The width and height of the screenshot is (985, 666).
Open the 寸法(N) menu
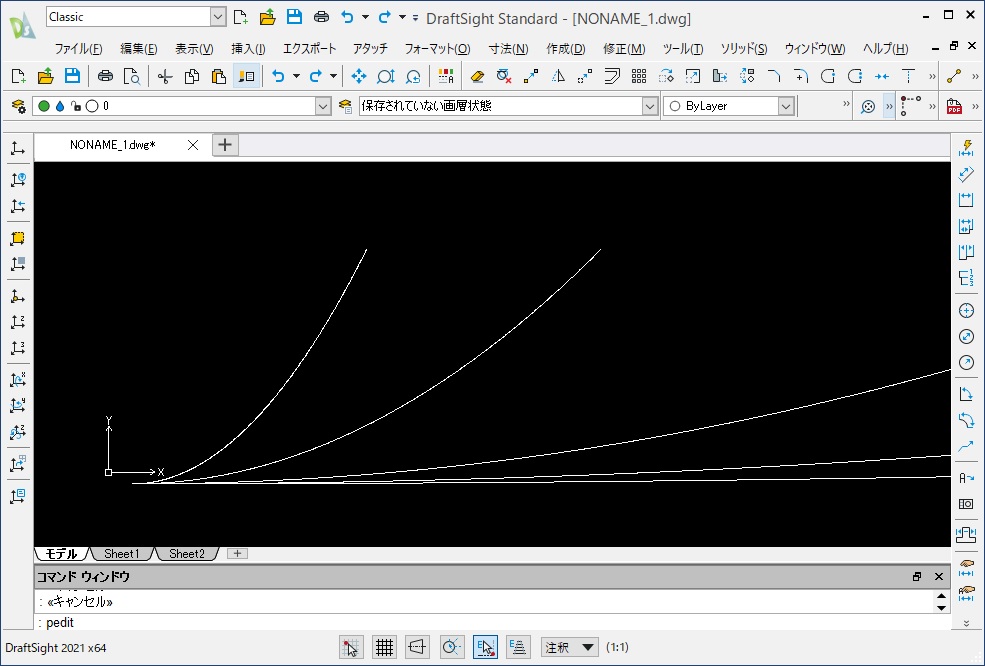[x=508, y=49]
